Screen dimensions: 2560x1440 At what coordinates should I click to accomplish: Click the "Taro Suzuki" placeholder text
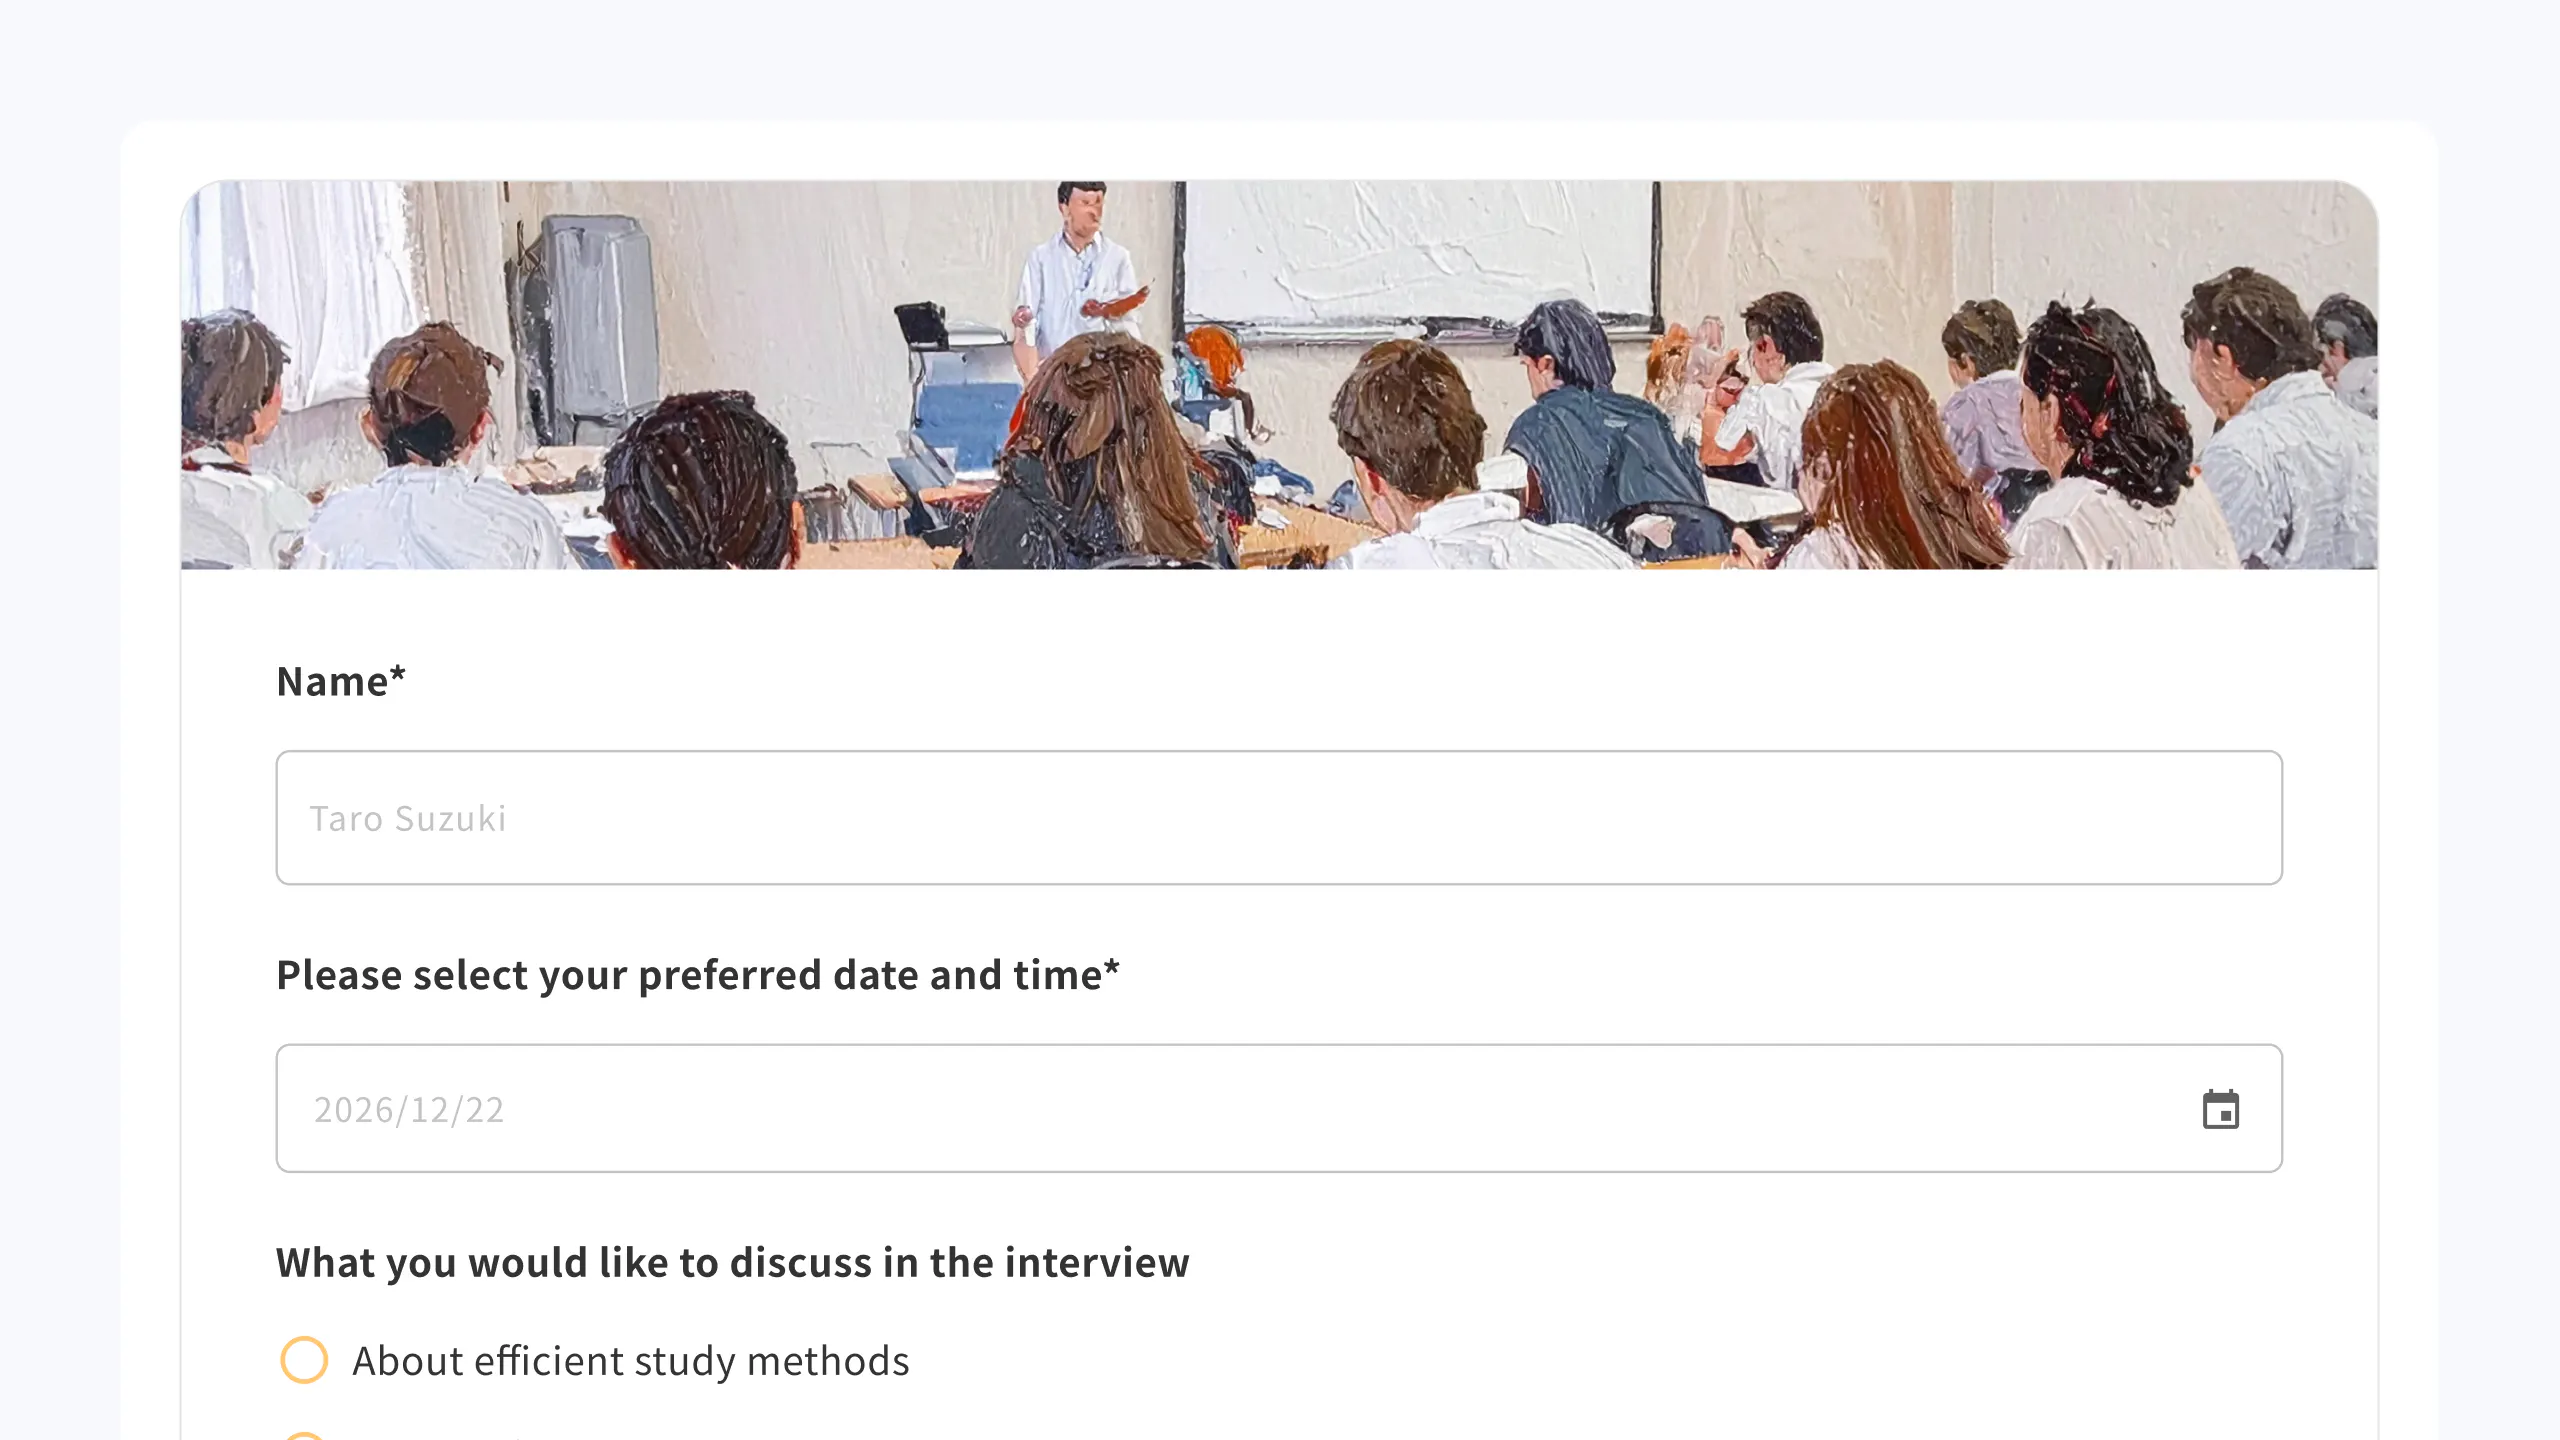(x=408, y=819)
